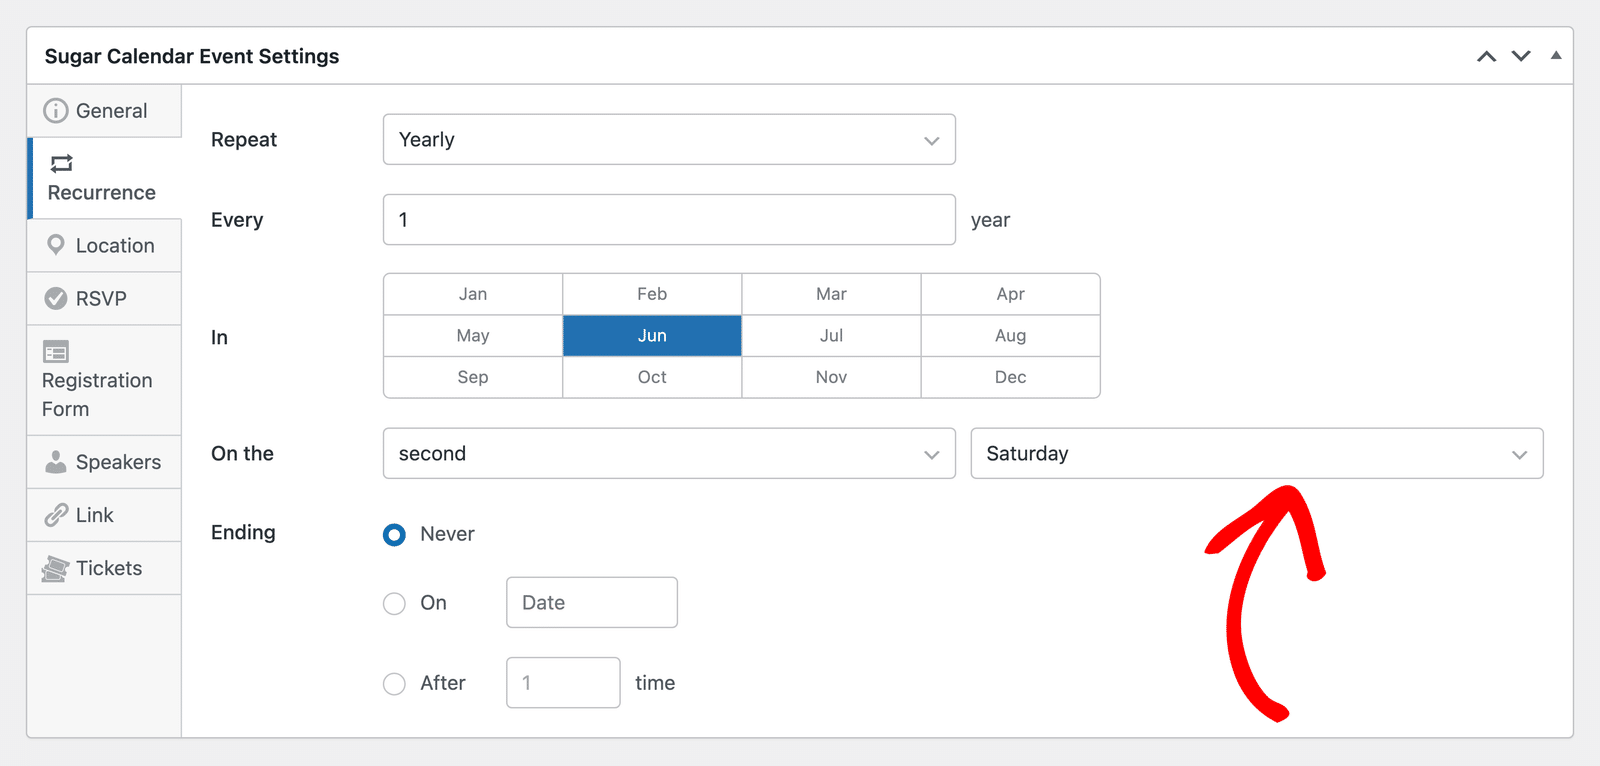Open the Tickets tab

[x=104, y=568]
